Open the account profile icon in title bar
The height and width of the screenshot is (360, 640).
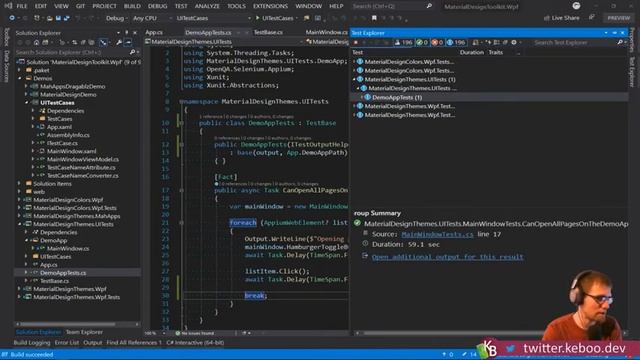[x=576, y=6]
